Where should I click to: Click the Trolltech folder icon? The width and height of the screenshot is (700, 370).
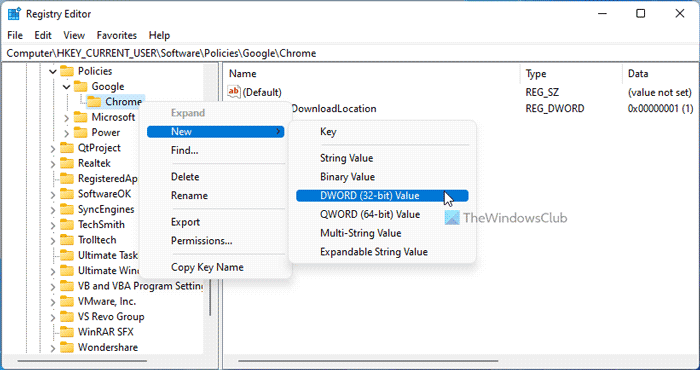(67, 240)
